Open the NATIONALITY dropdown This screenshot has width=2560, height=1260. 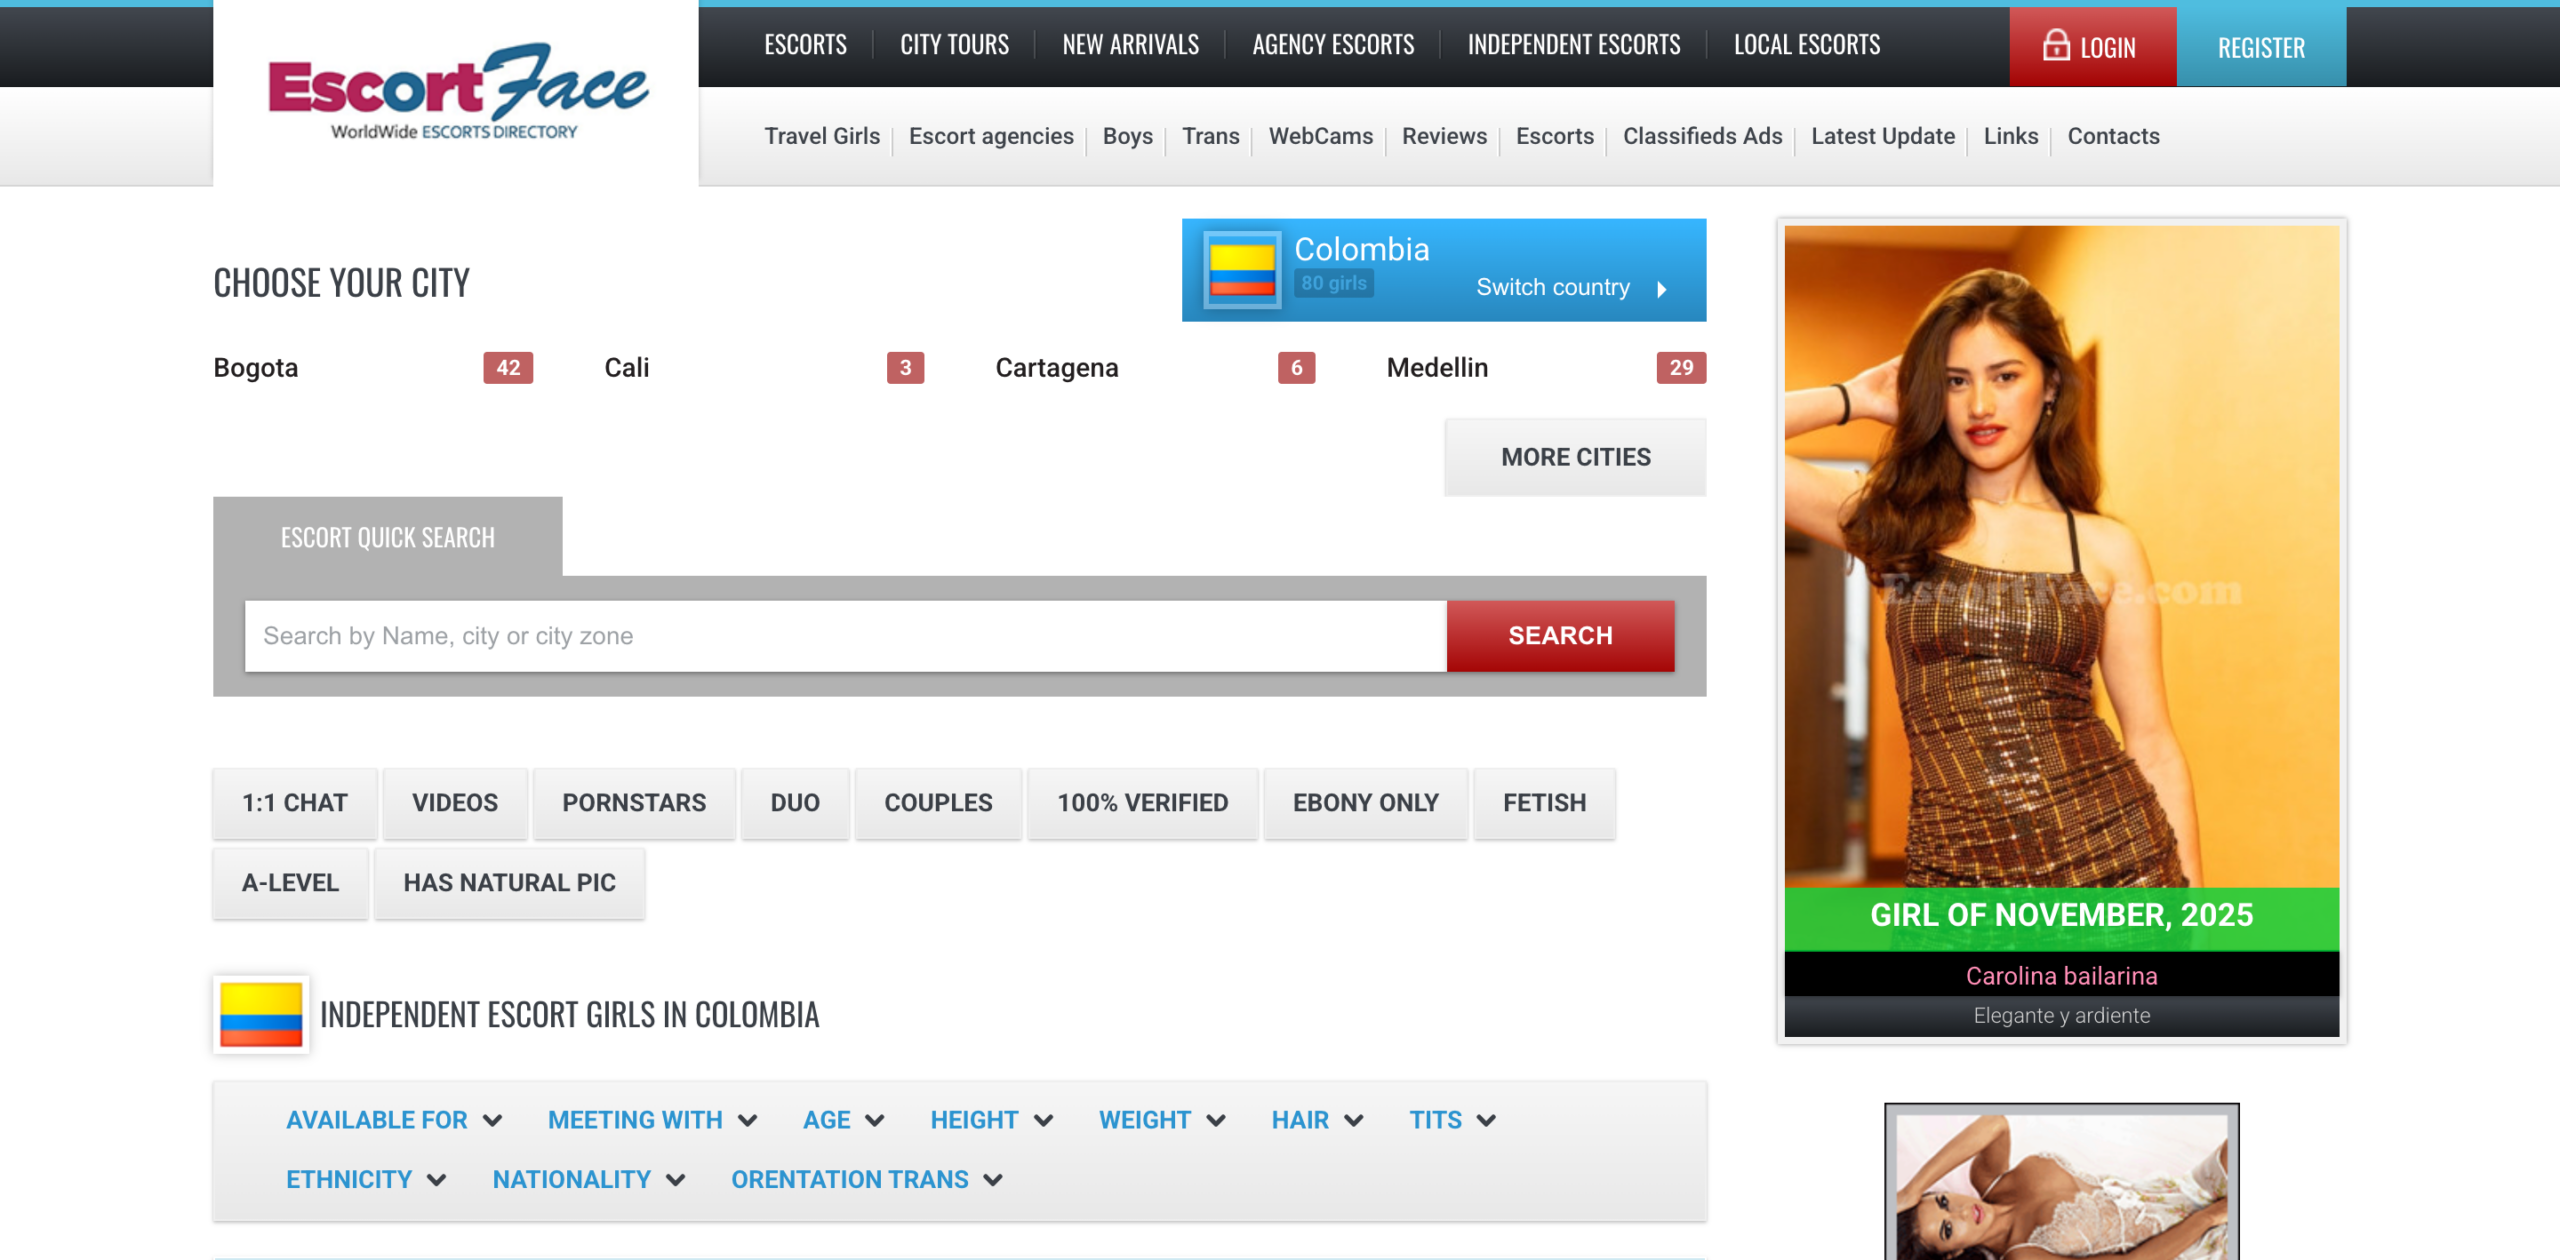588,1180
